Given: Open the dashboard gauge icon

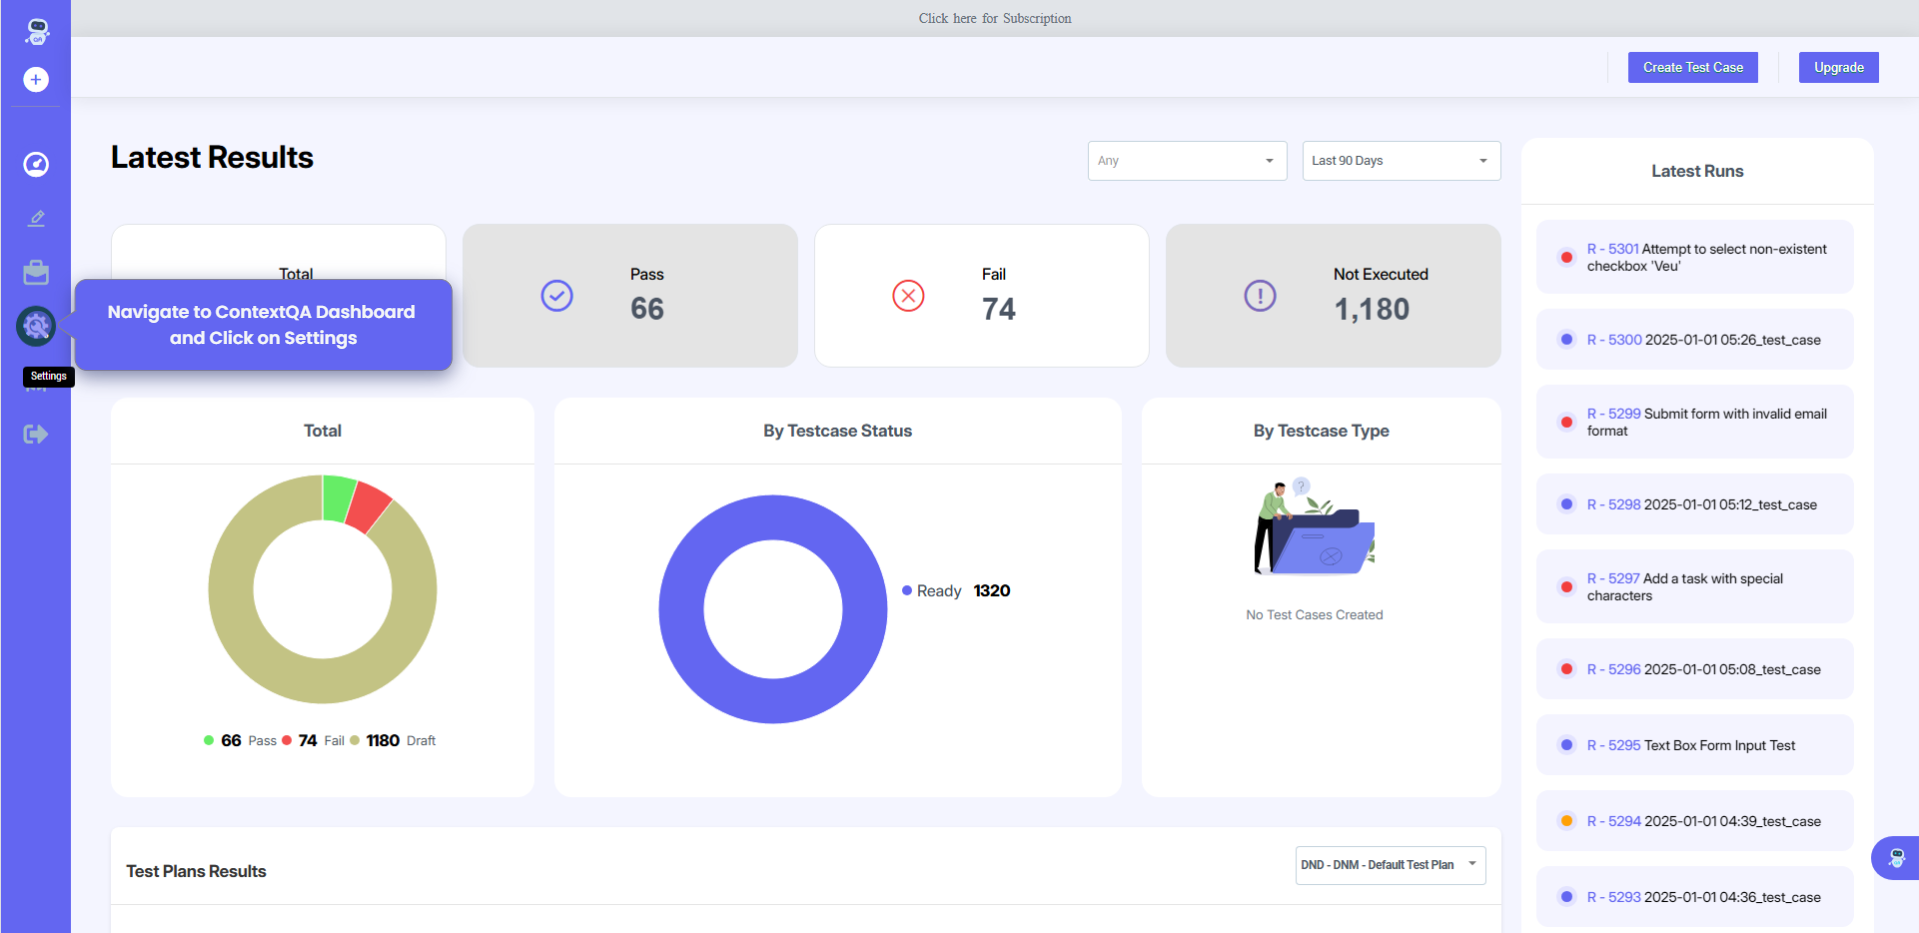Looking at the screenshot, I should click(36, 164).
